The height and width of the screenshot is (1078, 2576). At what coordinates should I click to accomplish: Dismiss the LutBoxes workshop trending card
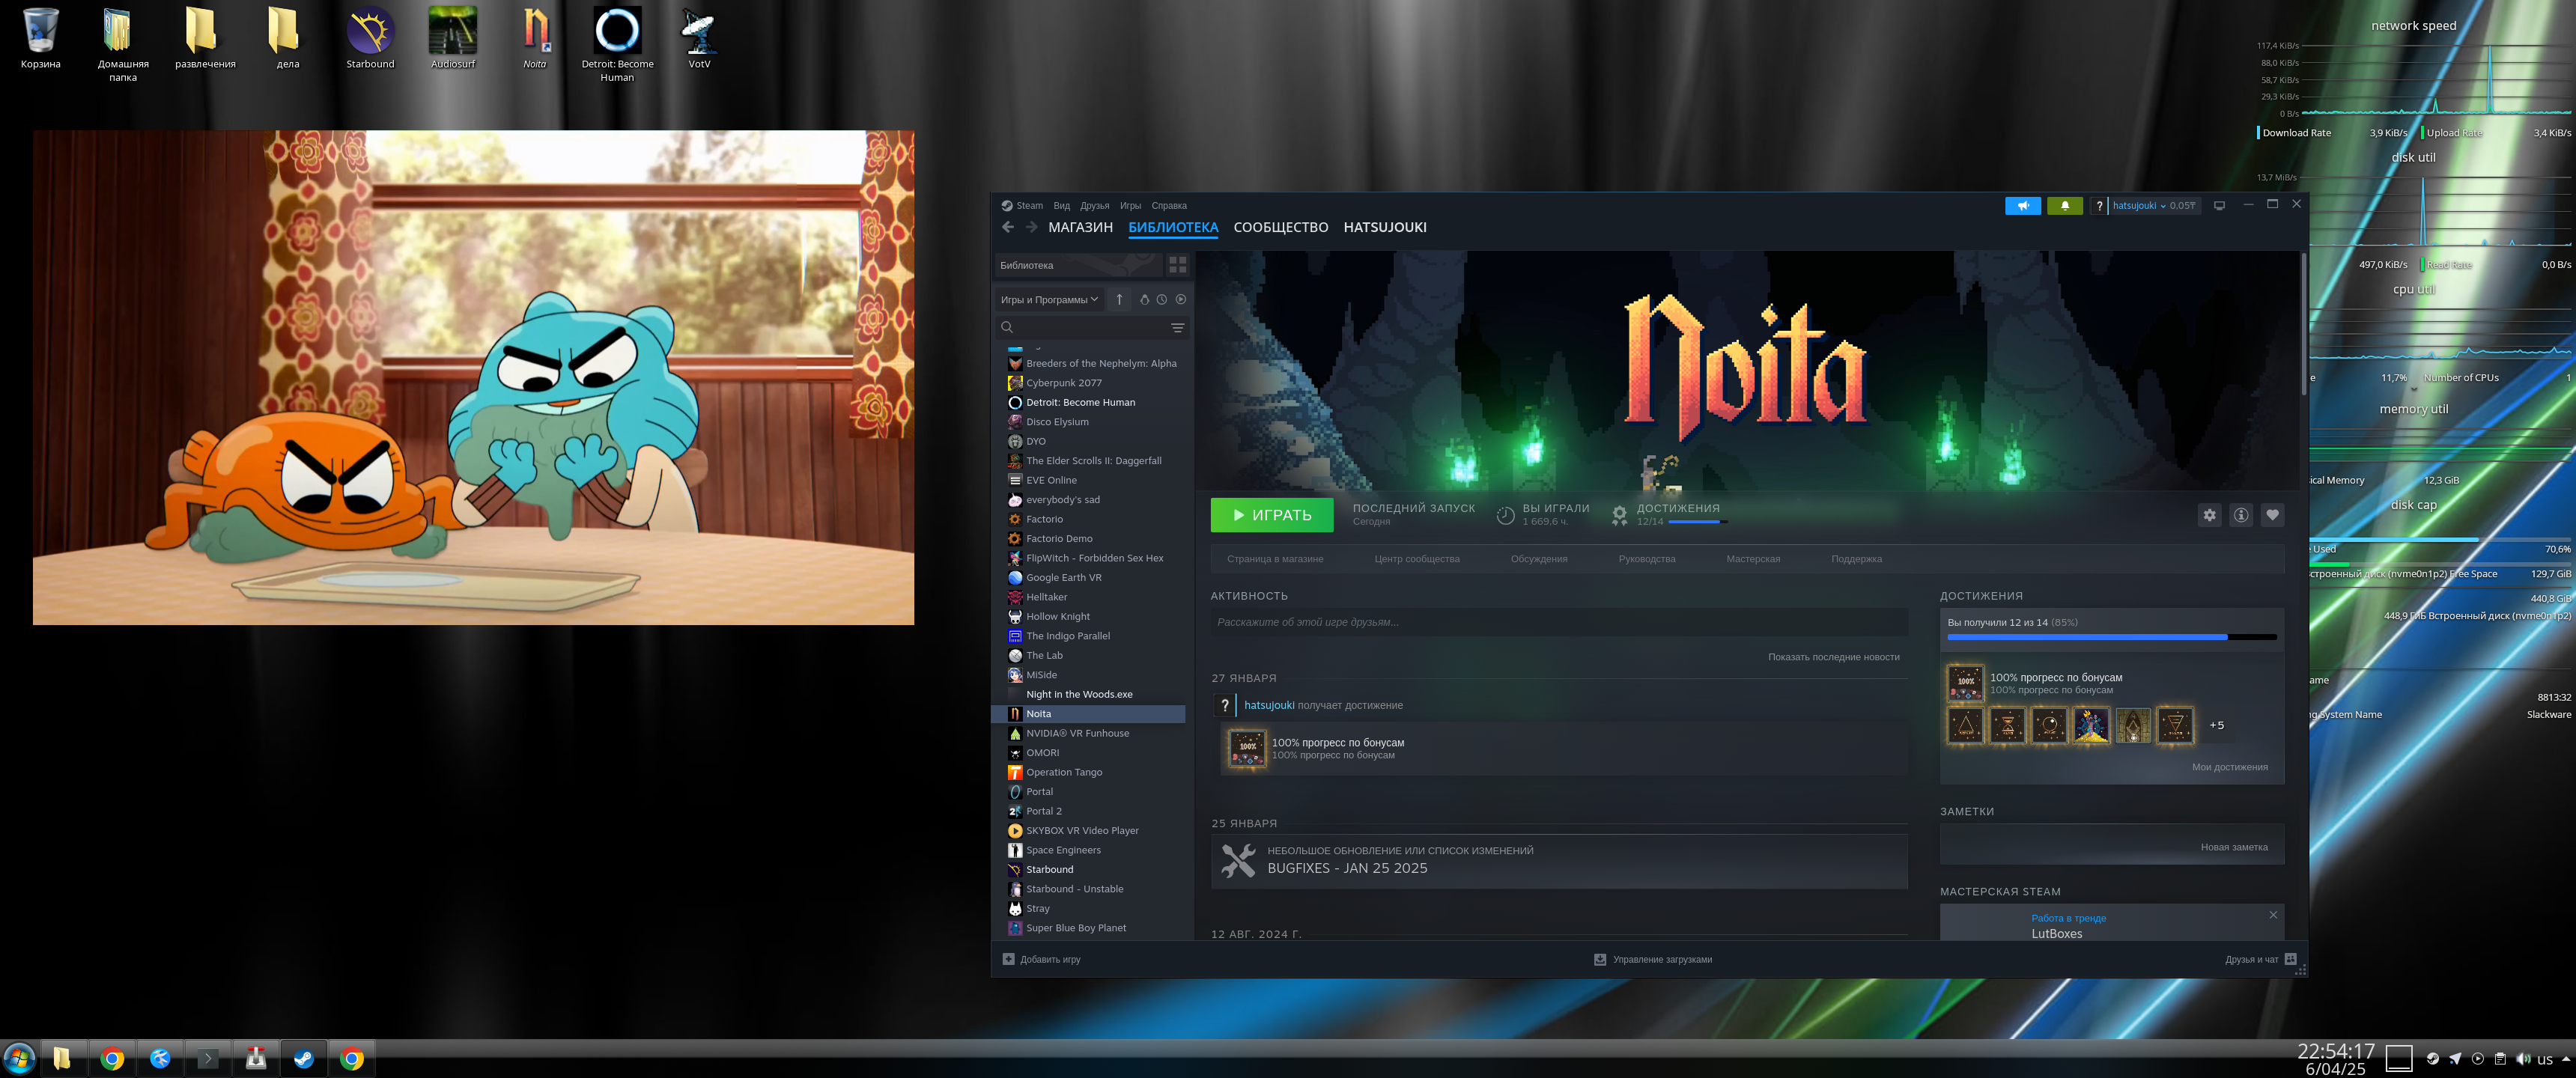tap(2272, 914)
